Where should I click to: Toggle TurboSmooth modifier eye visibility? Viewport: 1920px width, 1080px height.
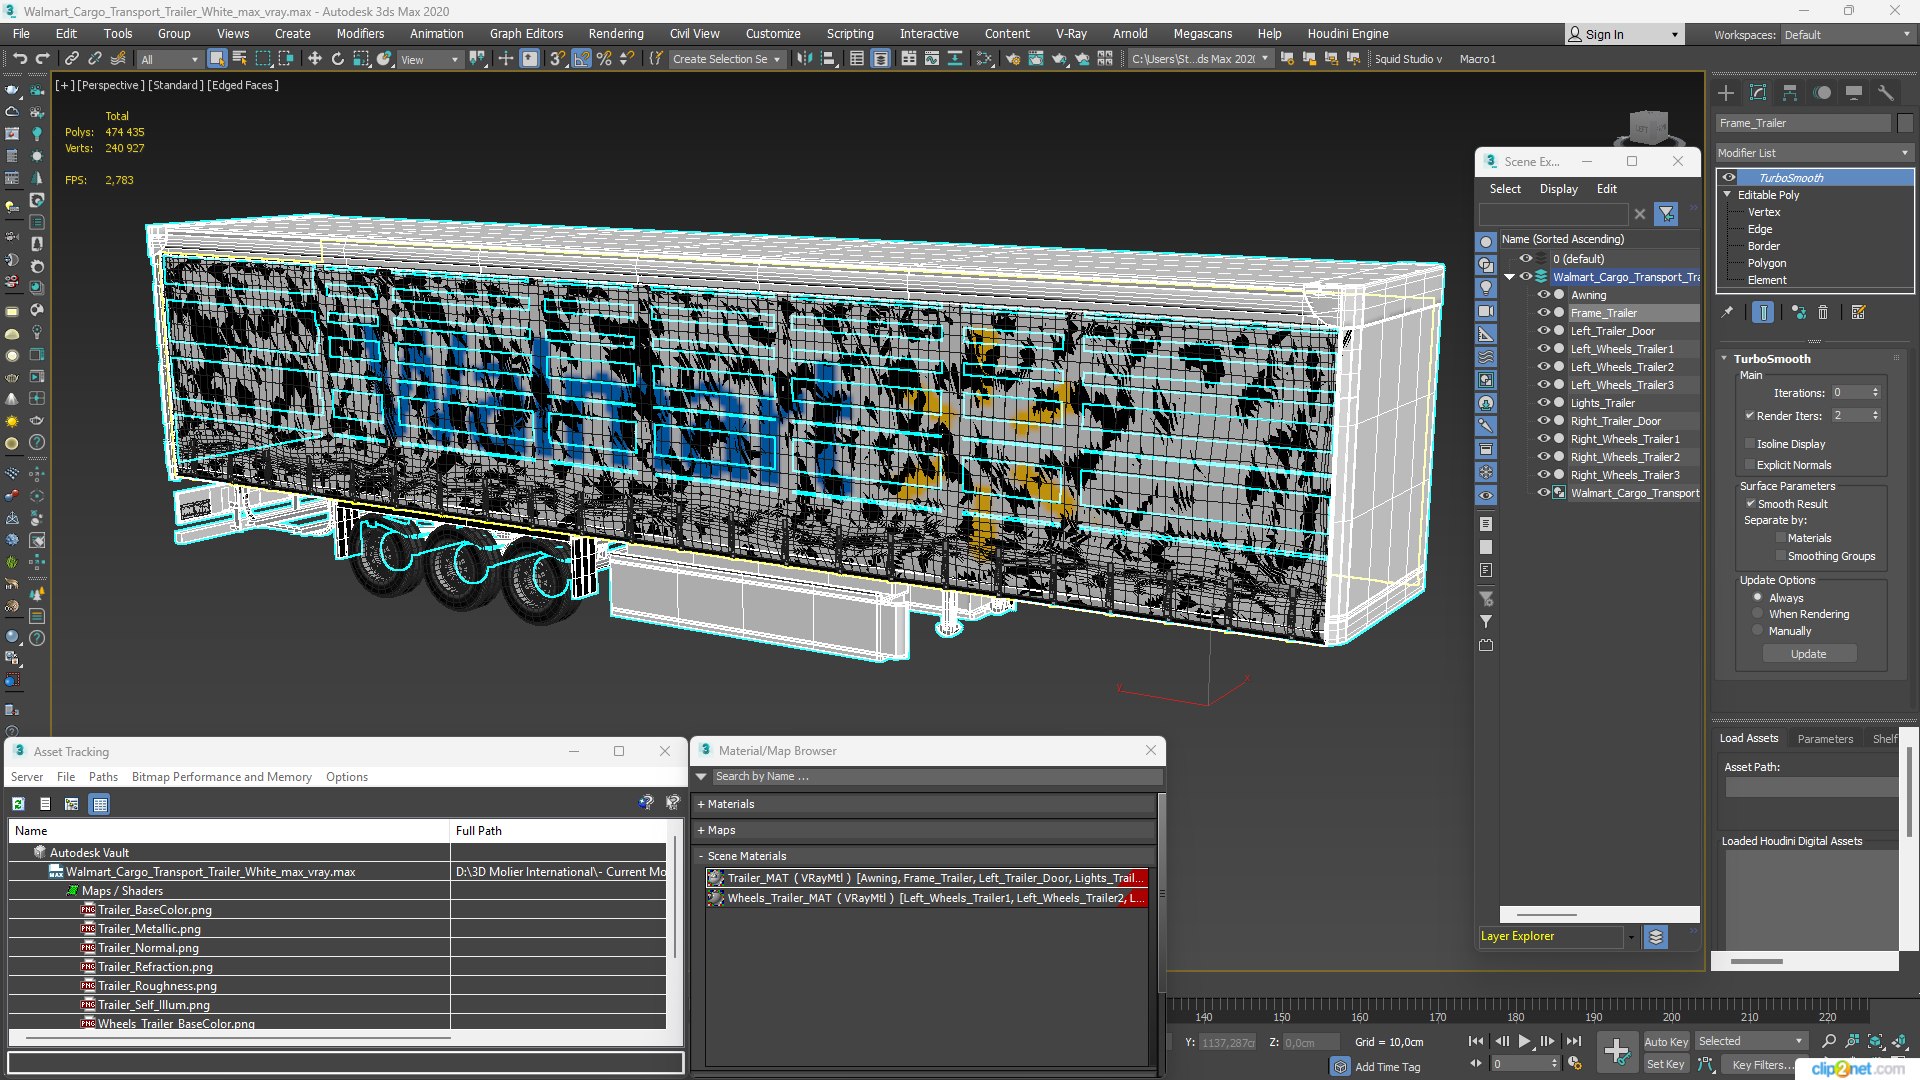(x=1729, y=178)
